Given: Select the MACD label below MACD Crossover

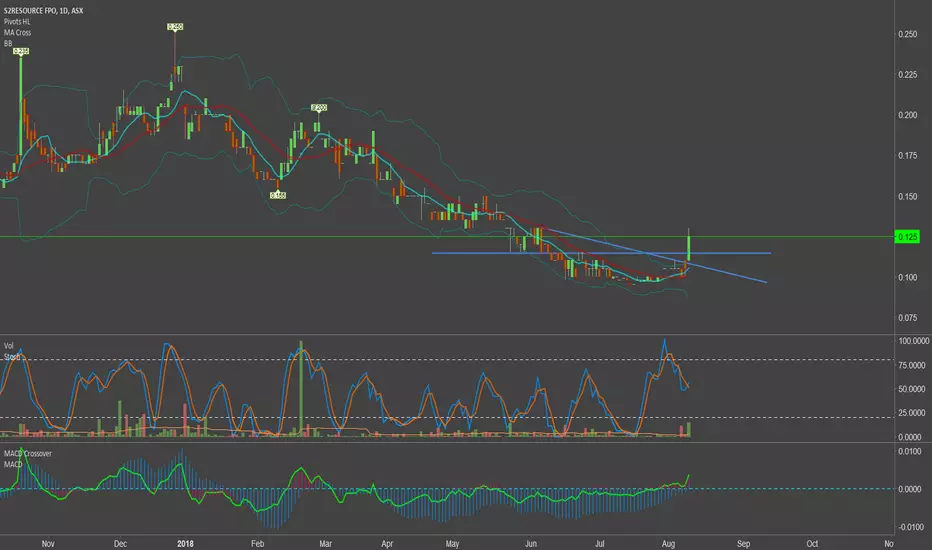Looking at the screenshot, I should [x=12, y=464].
